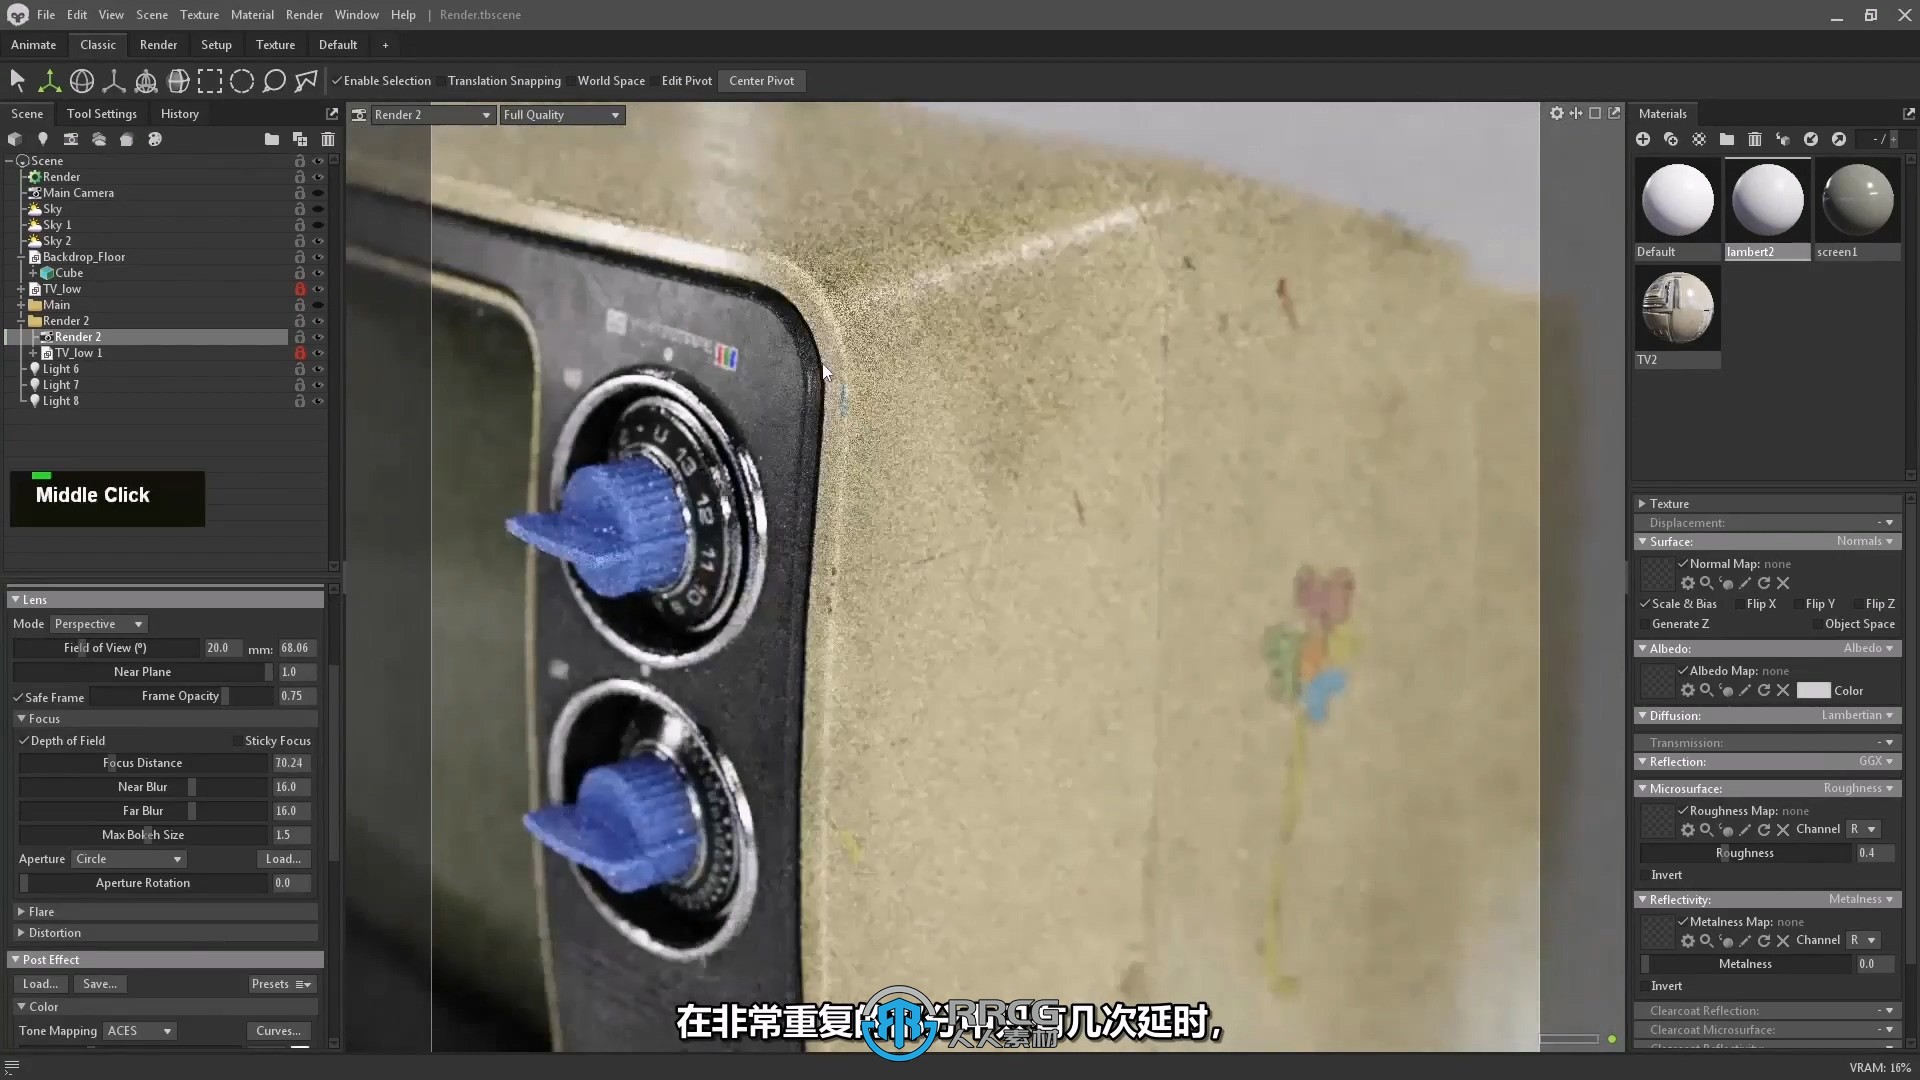Duplicate the selected material
Viewport: 1920px width, 1080px height.
[x=1671, y=139]
